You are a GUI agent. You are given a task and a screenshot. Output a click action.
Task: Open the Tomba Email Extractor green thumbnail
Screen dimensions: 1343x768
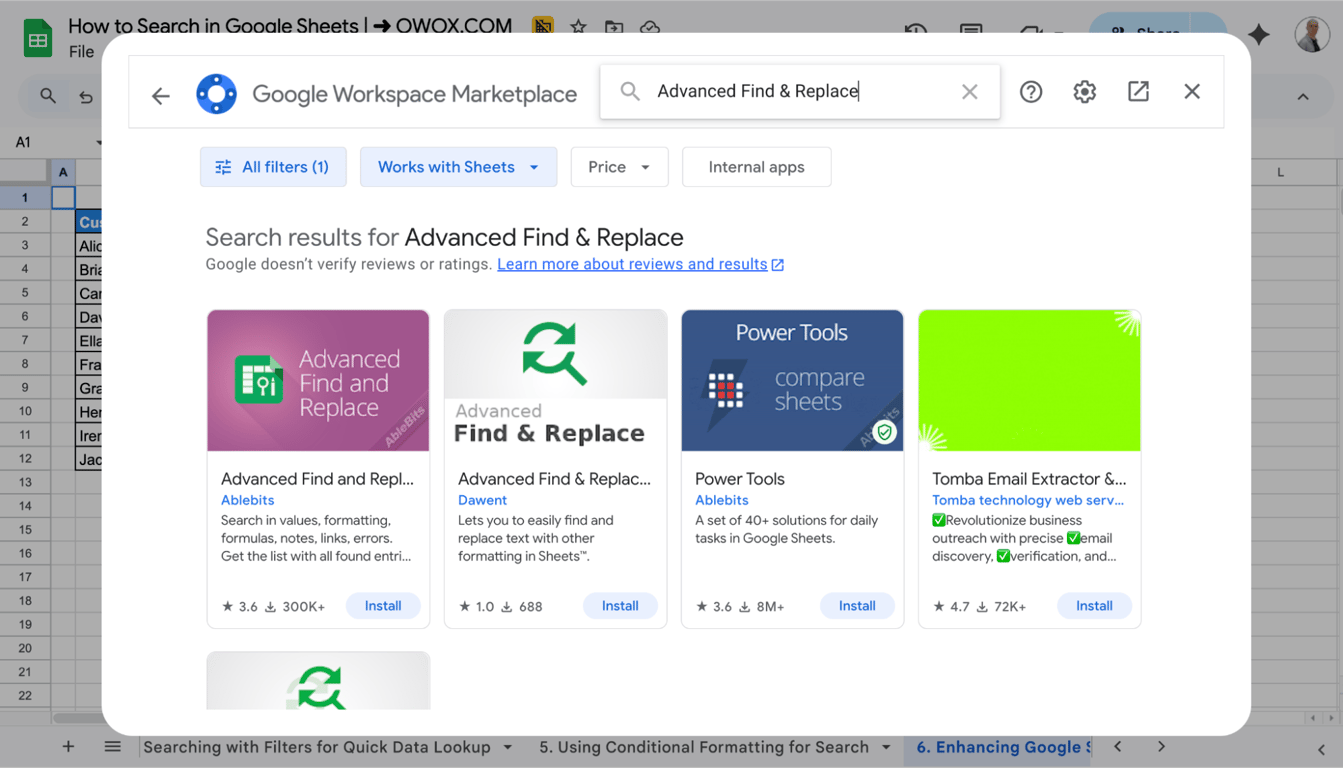pyautogui.click(x=1029, y=380)
